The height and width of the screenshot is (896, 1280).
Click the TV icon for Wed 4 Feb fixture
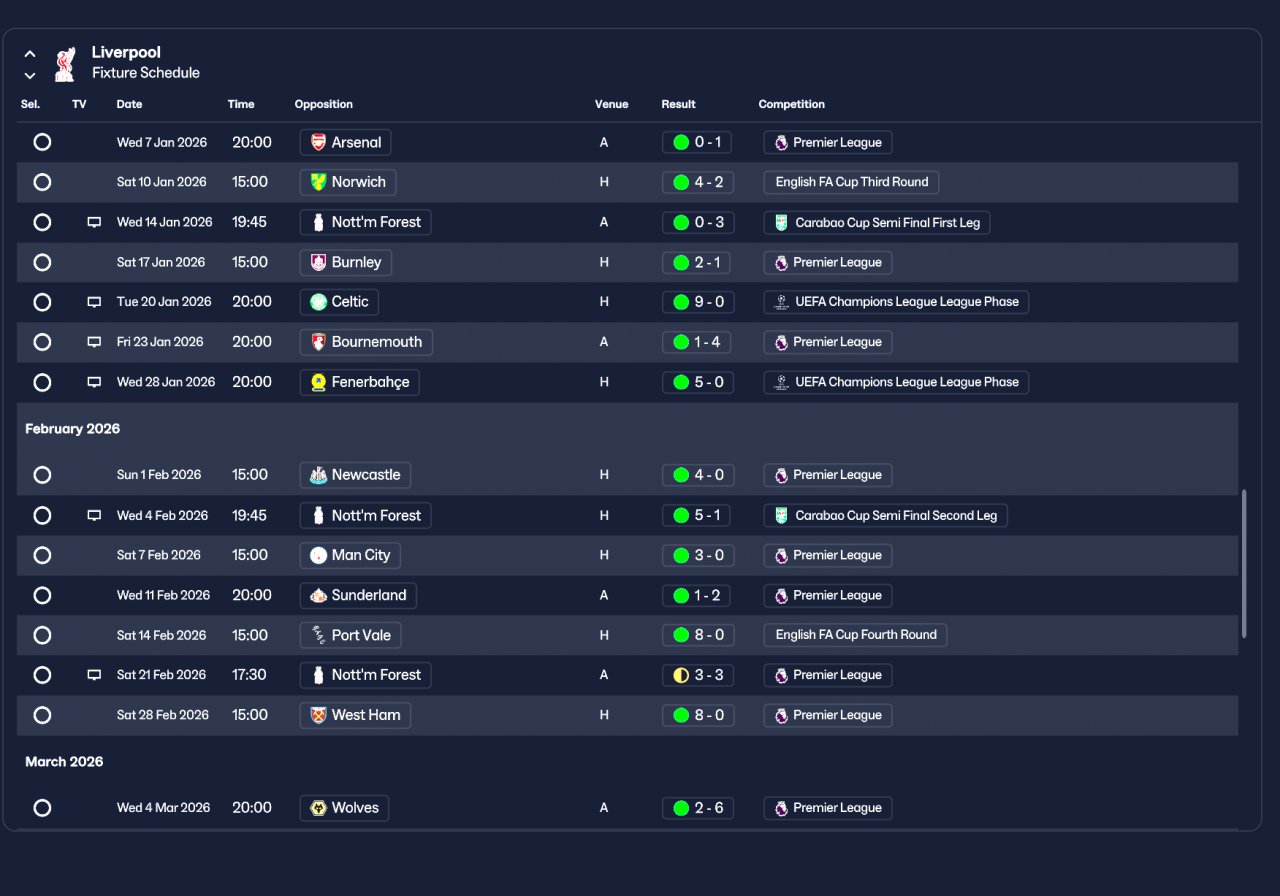(x=94, y=516)
